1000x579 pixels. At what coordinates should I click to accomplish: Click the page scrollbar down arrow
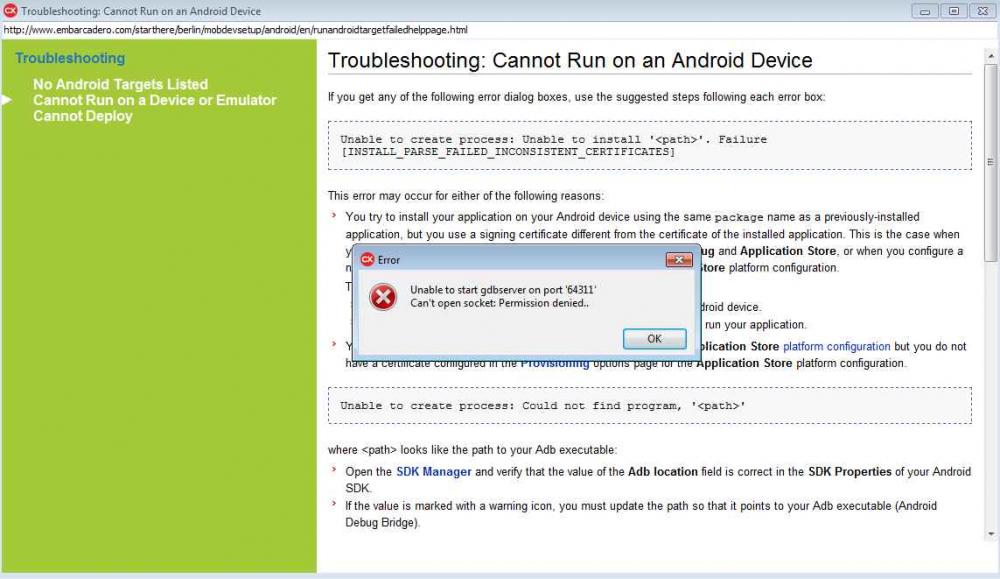tap(990, 534)
